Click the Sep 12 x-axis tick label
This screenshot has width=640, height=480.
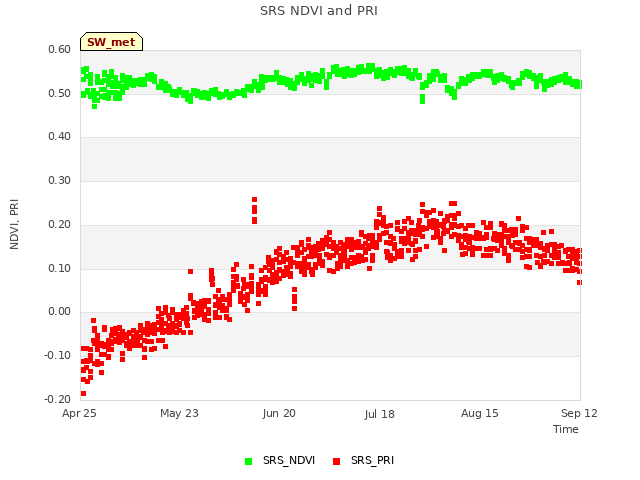(x=579, y=413)
